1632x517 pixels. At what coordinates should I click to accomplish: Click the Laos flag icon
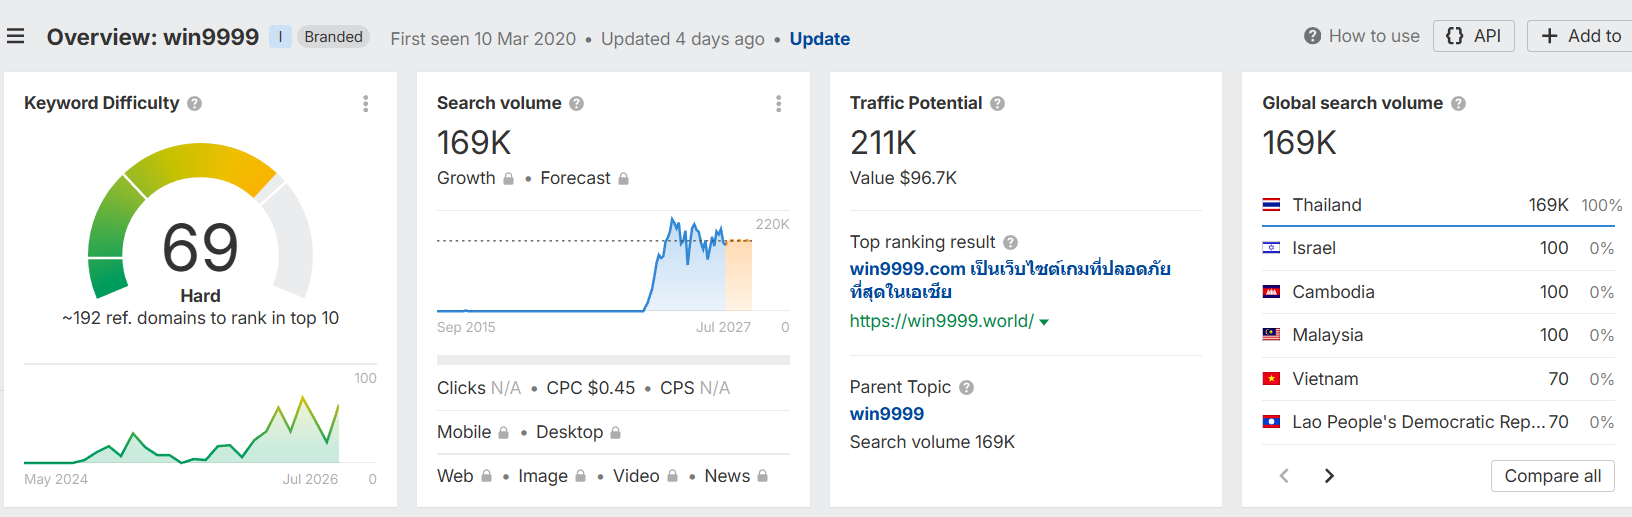coord(1272,422)
